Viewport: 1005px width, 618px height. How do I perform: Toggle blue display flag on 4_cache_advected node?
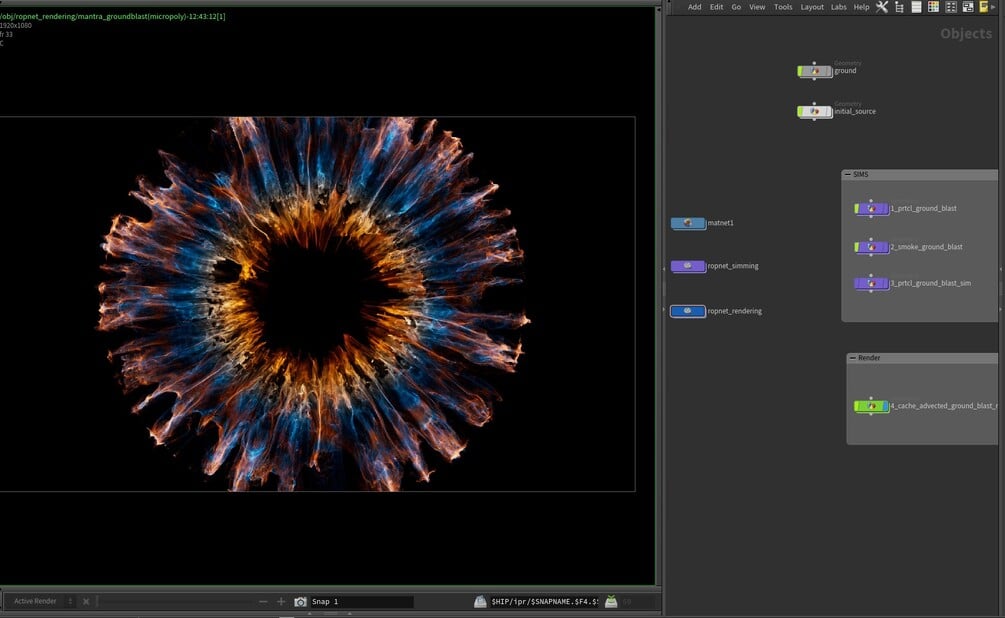pos(886,406)
